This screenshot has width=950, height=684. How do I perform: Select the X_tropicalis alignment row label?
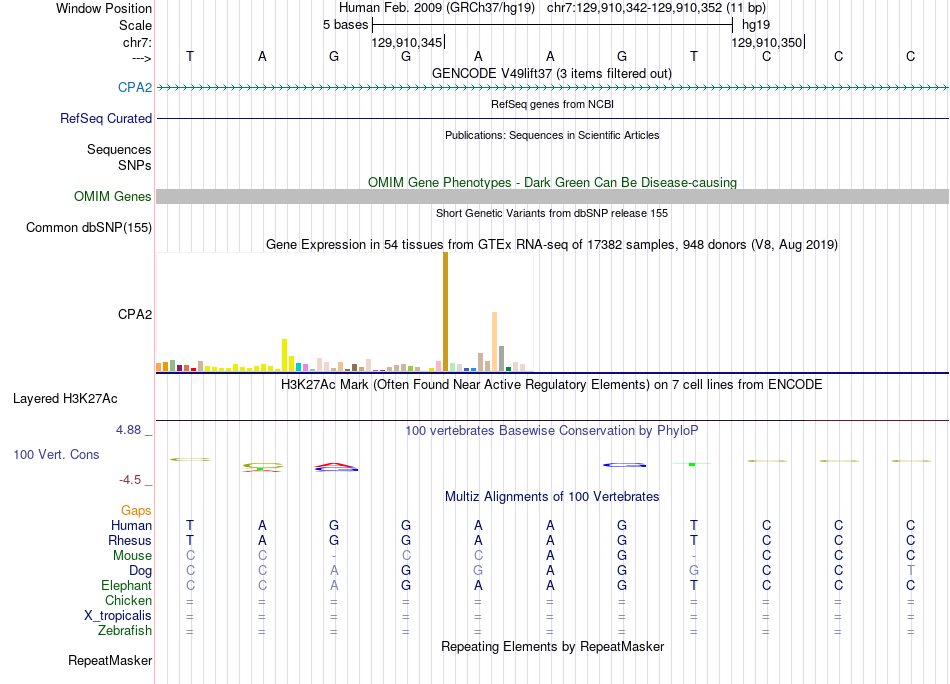pos(118,616)
